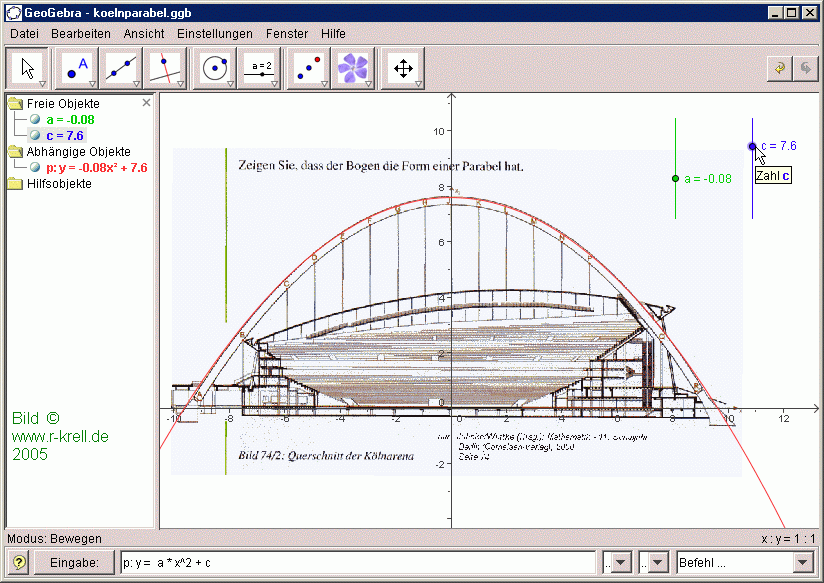This screenshot has height=583, width=824.
Task: Collapse the Freie Objekte folder
Action: pyautogui.click(x=15, y=104)
